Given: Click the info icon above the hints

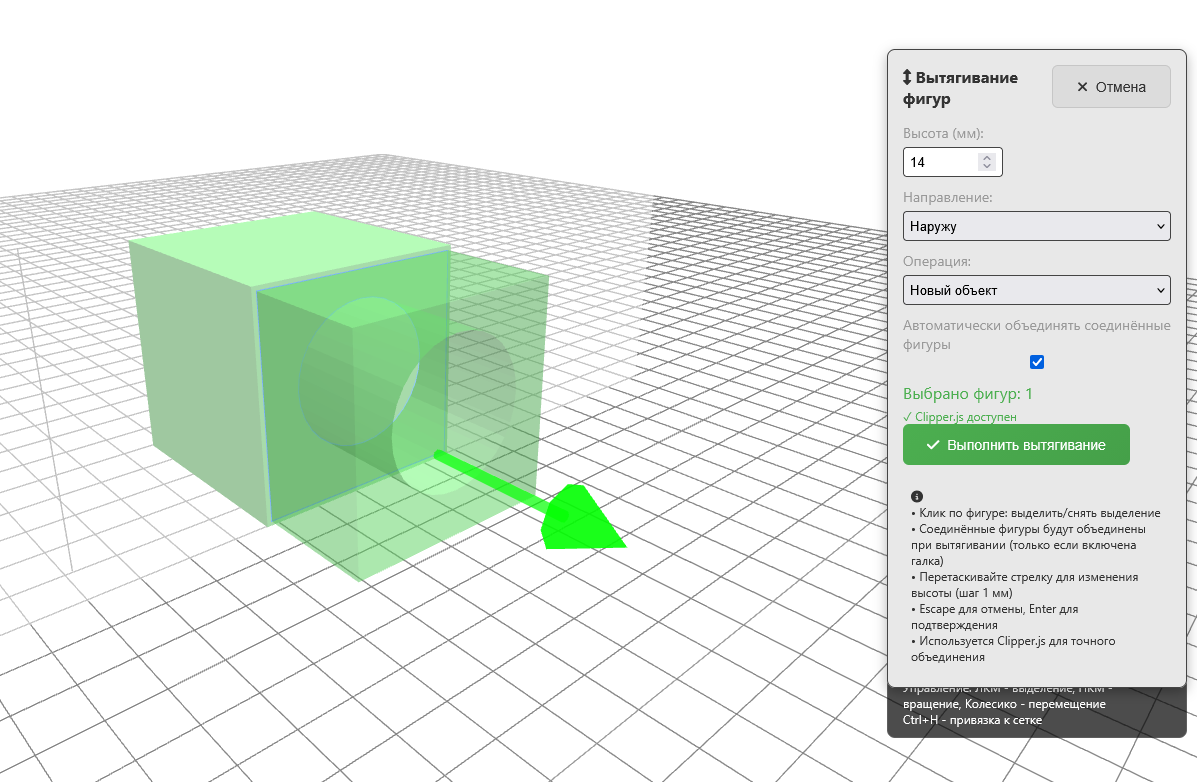Looking at the screenshot, I should 917,496.
